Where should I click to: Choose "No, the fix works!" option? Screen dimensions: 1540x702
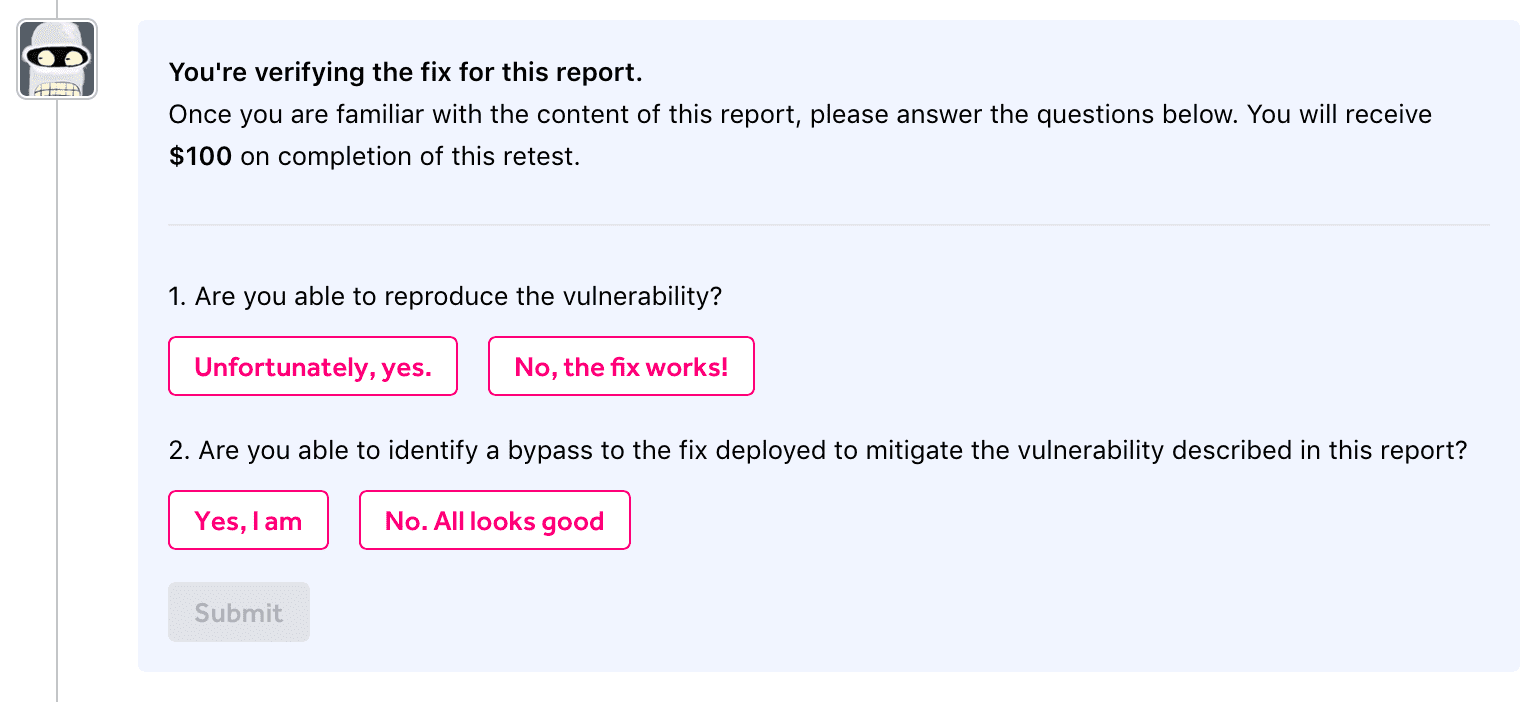click(x=621, y=367)
